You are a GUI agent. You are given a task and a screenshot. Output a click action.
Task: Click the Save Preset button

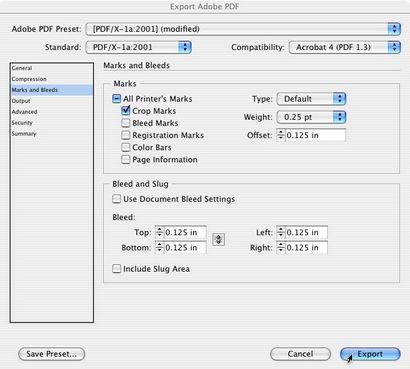click(52, 354)
